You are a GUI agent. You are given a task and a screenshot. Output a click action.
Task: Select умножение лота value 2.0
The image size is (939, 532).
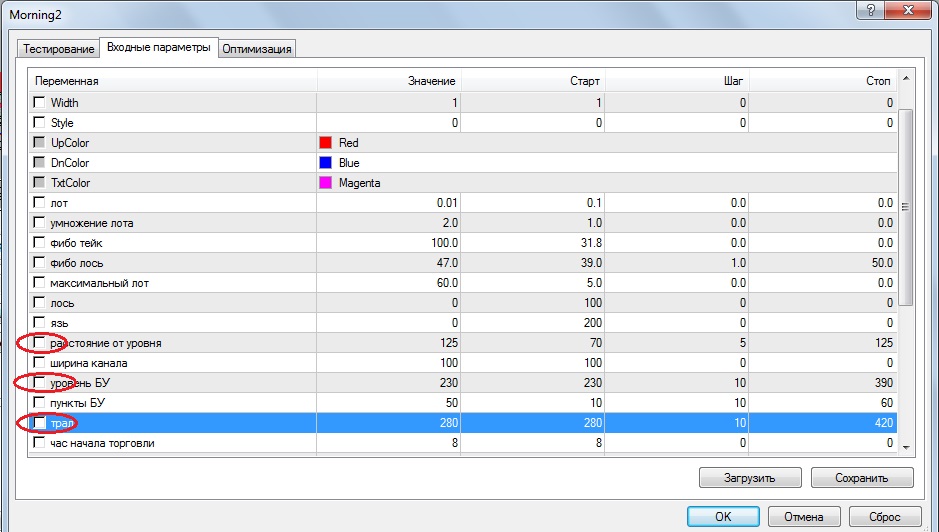click(x=450, y=222)
